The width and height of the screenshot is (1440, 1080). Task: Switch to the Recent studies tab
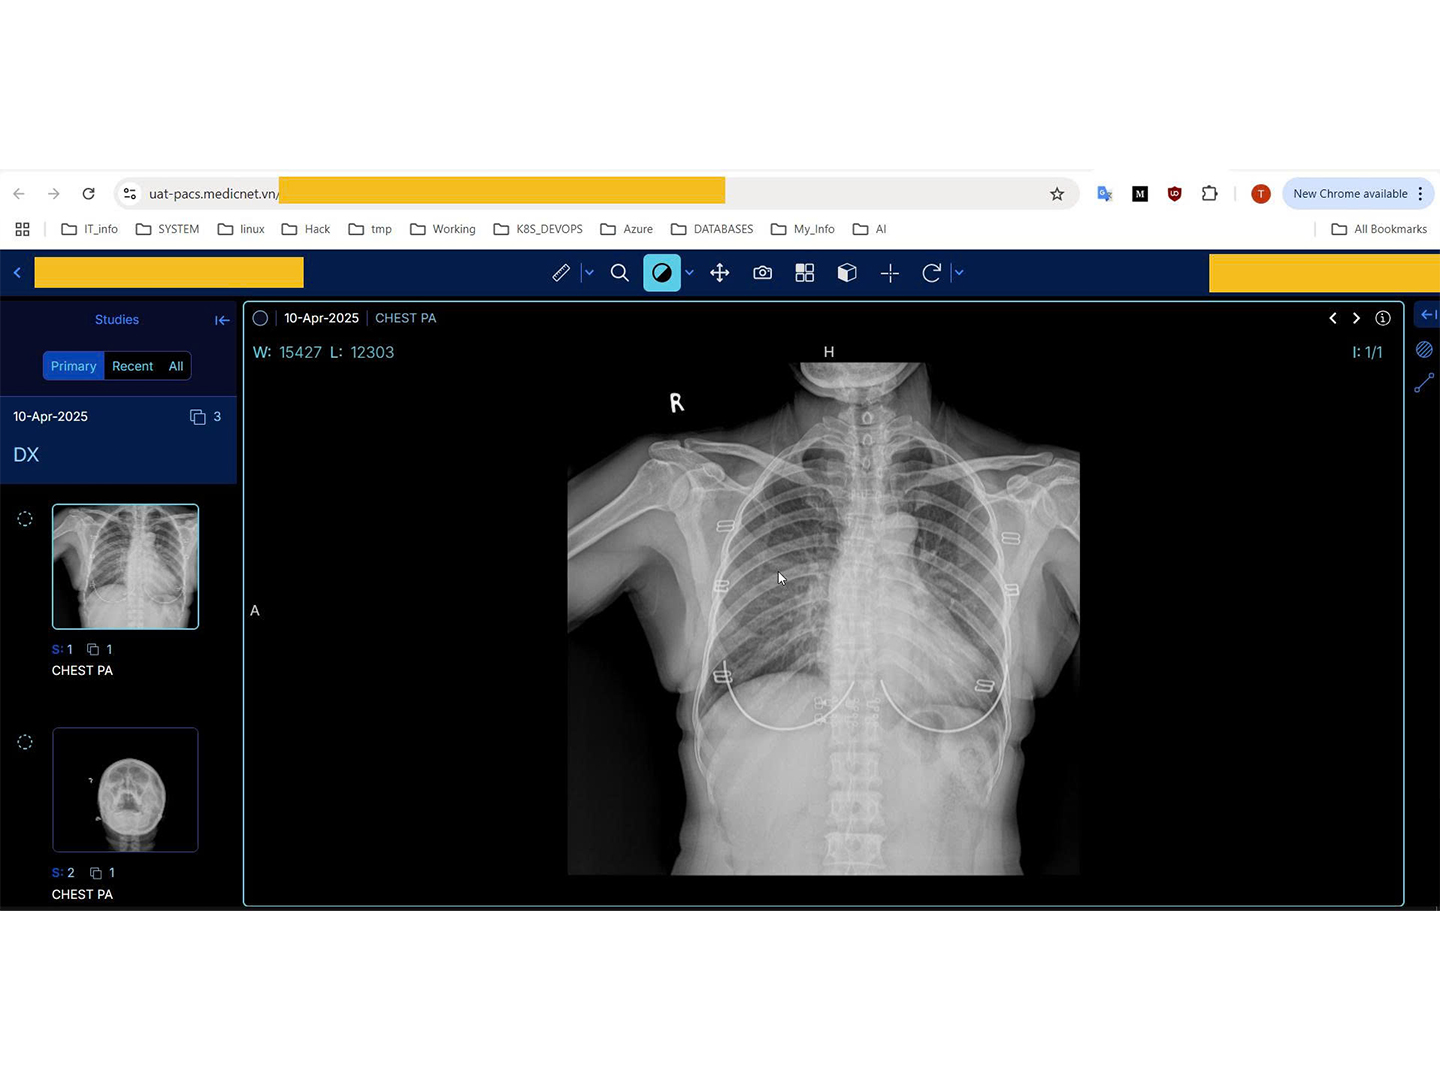pos(132,366)
